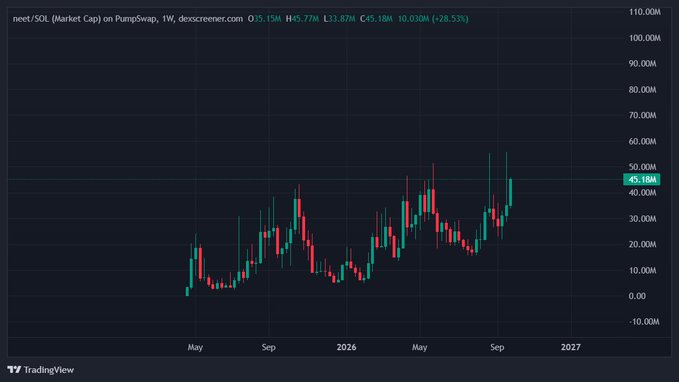
Task: Click the close value 45.18M
Action: [x=379, y=19]
